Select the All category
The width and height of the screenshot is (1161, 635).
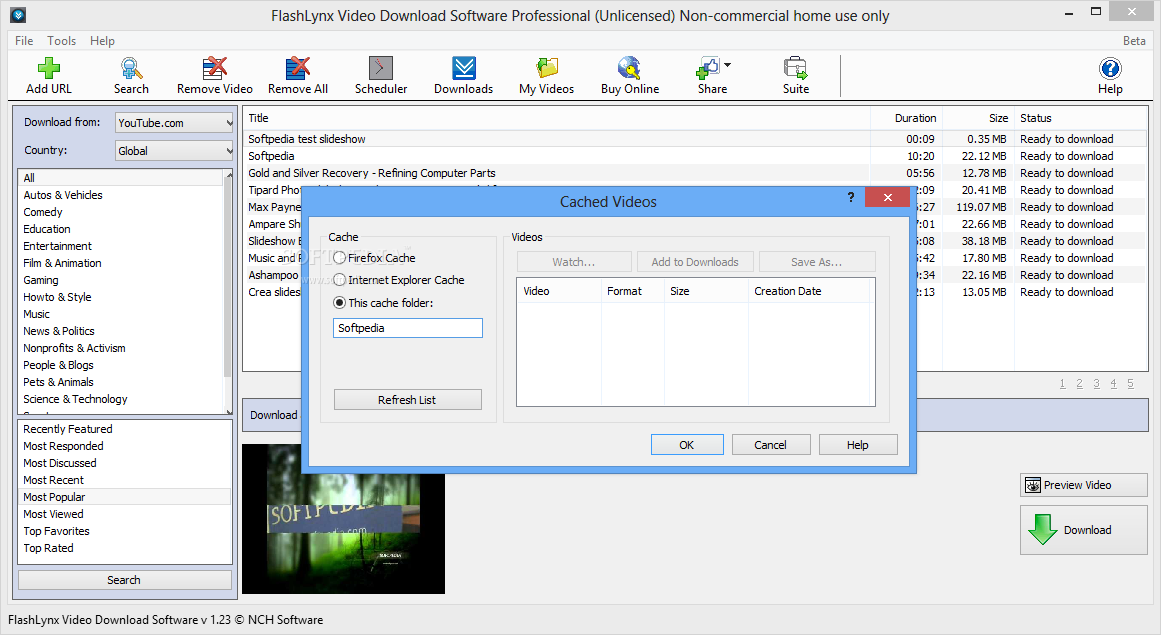point(121,178)
